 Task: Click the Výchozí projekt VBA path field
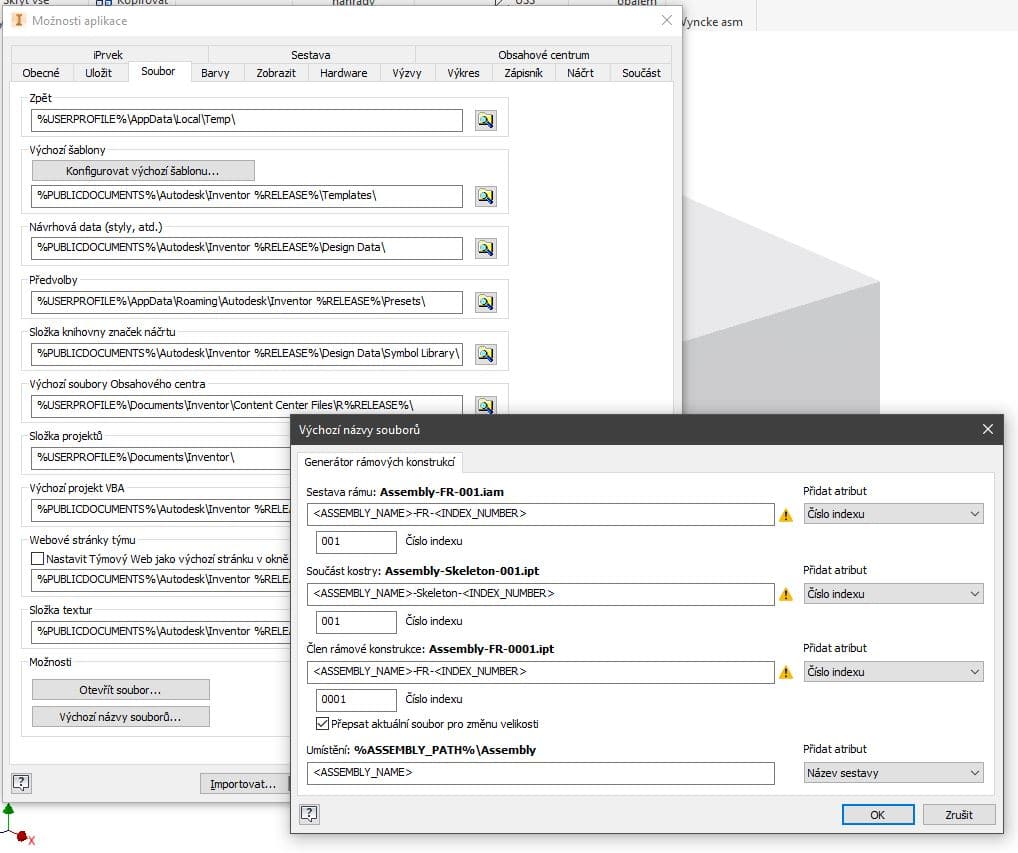point(161,510)
